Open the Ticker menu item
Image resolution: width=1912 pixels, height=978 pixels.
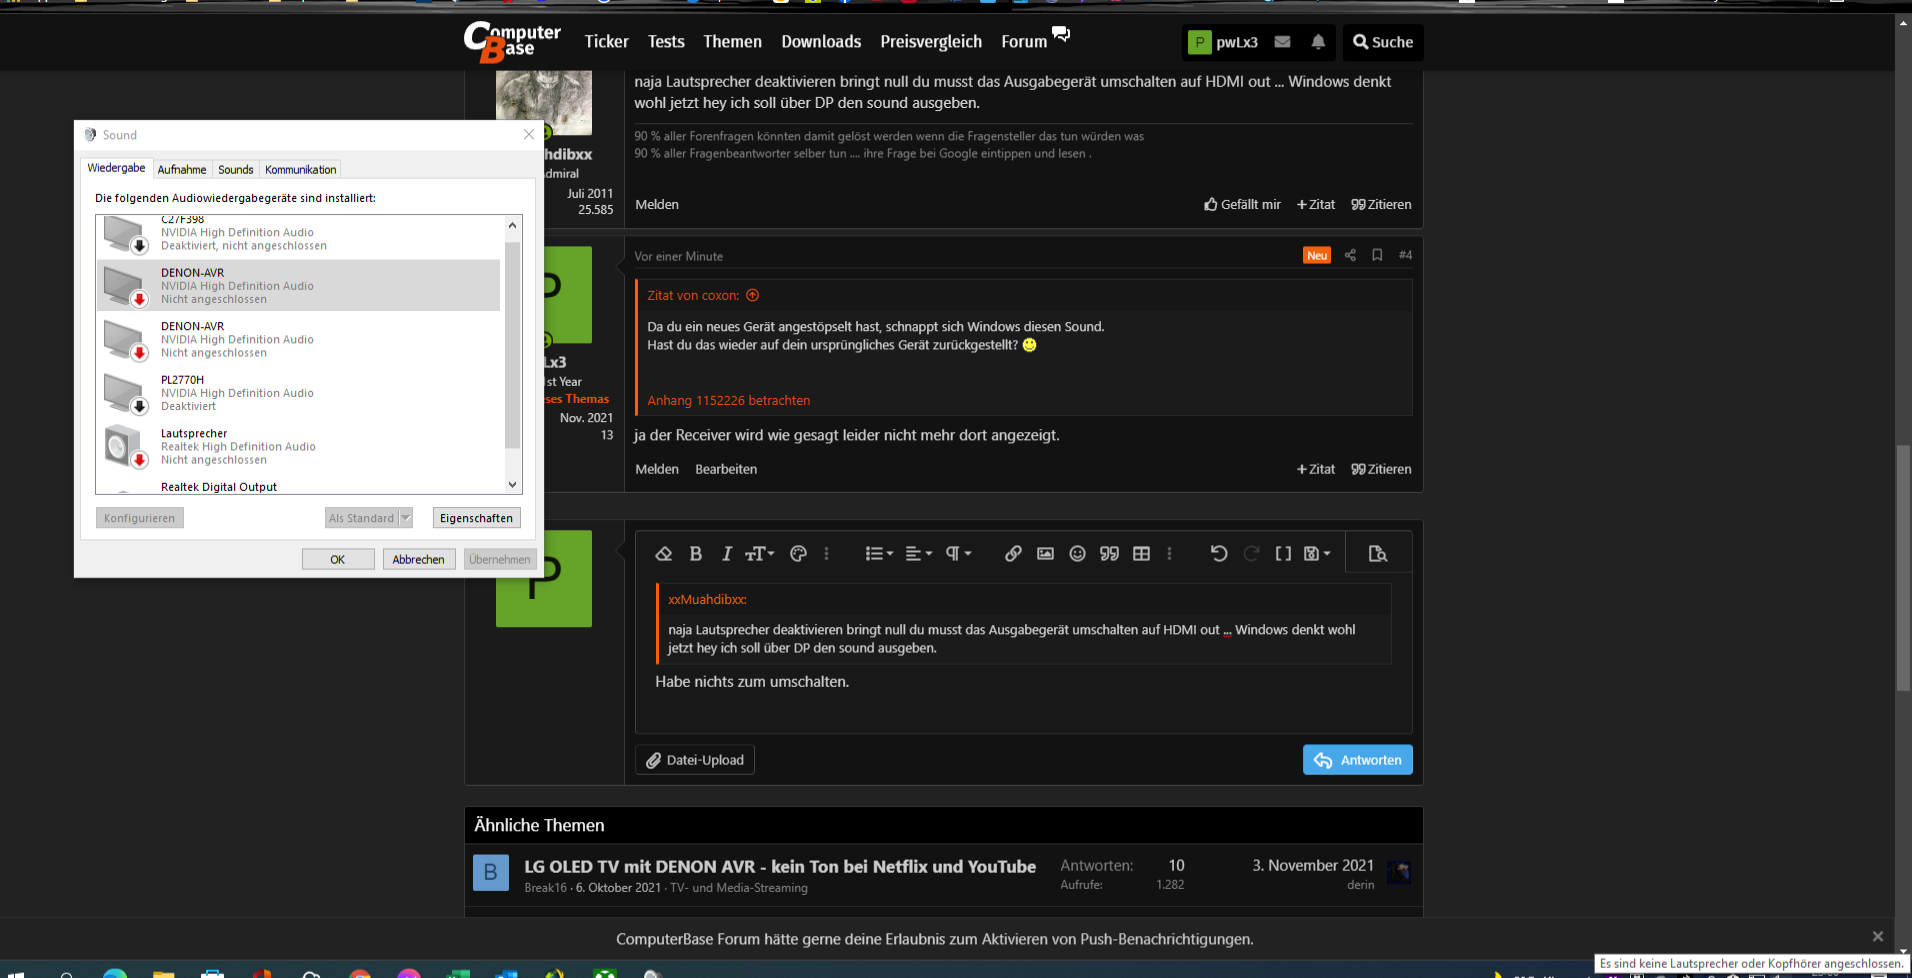[606, 42]
